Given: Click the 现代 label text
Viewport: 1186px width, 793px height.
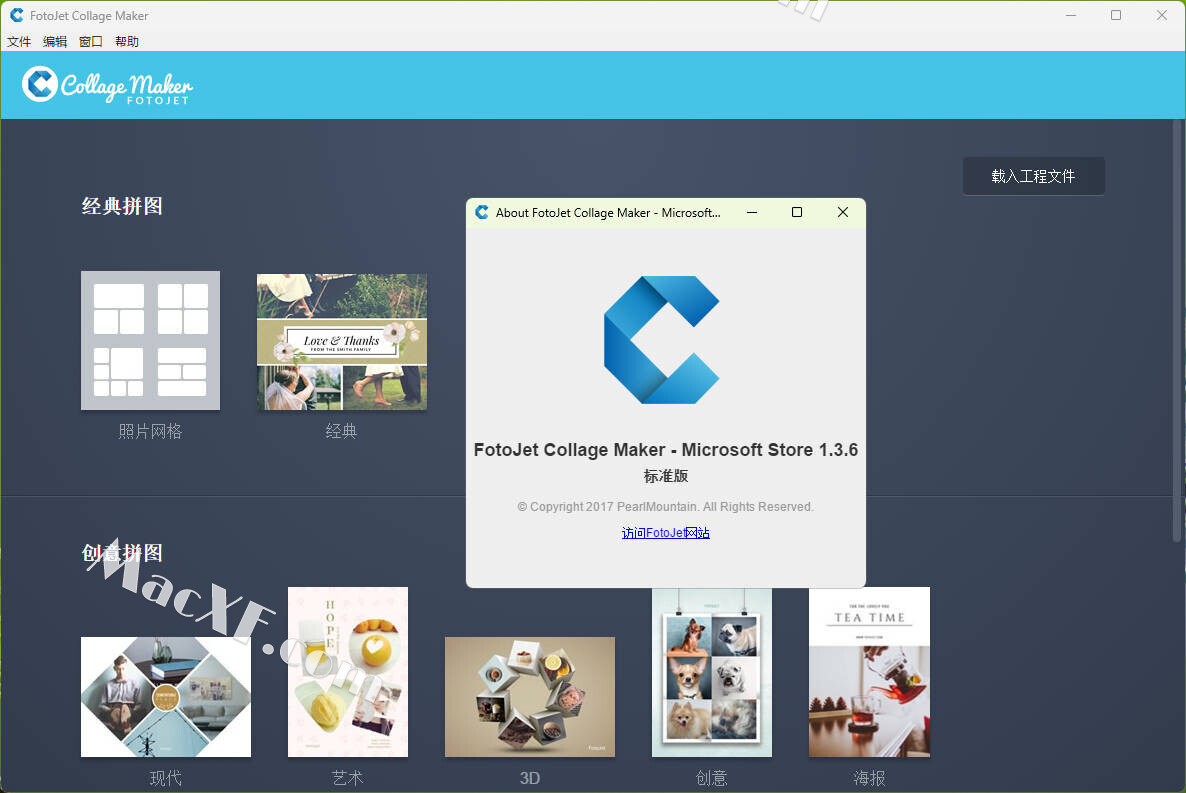Looking at the screenshot, I should (x=166, y=778).
